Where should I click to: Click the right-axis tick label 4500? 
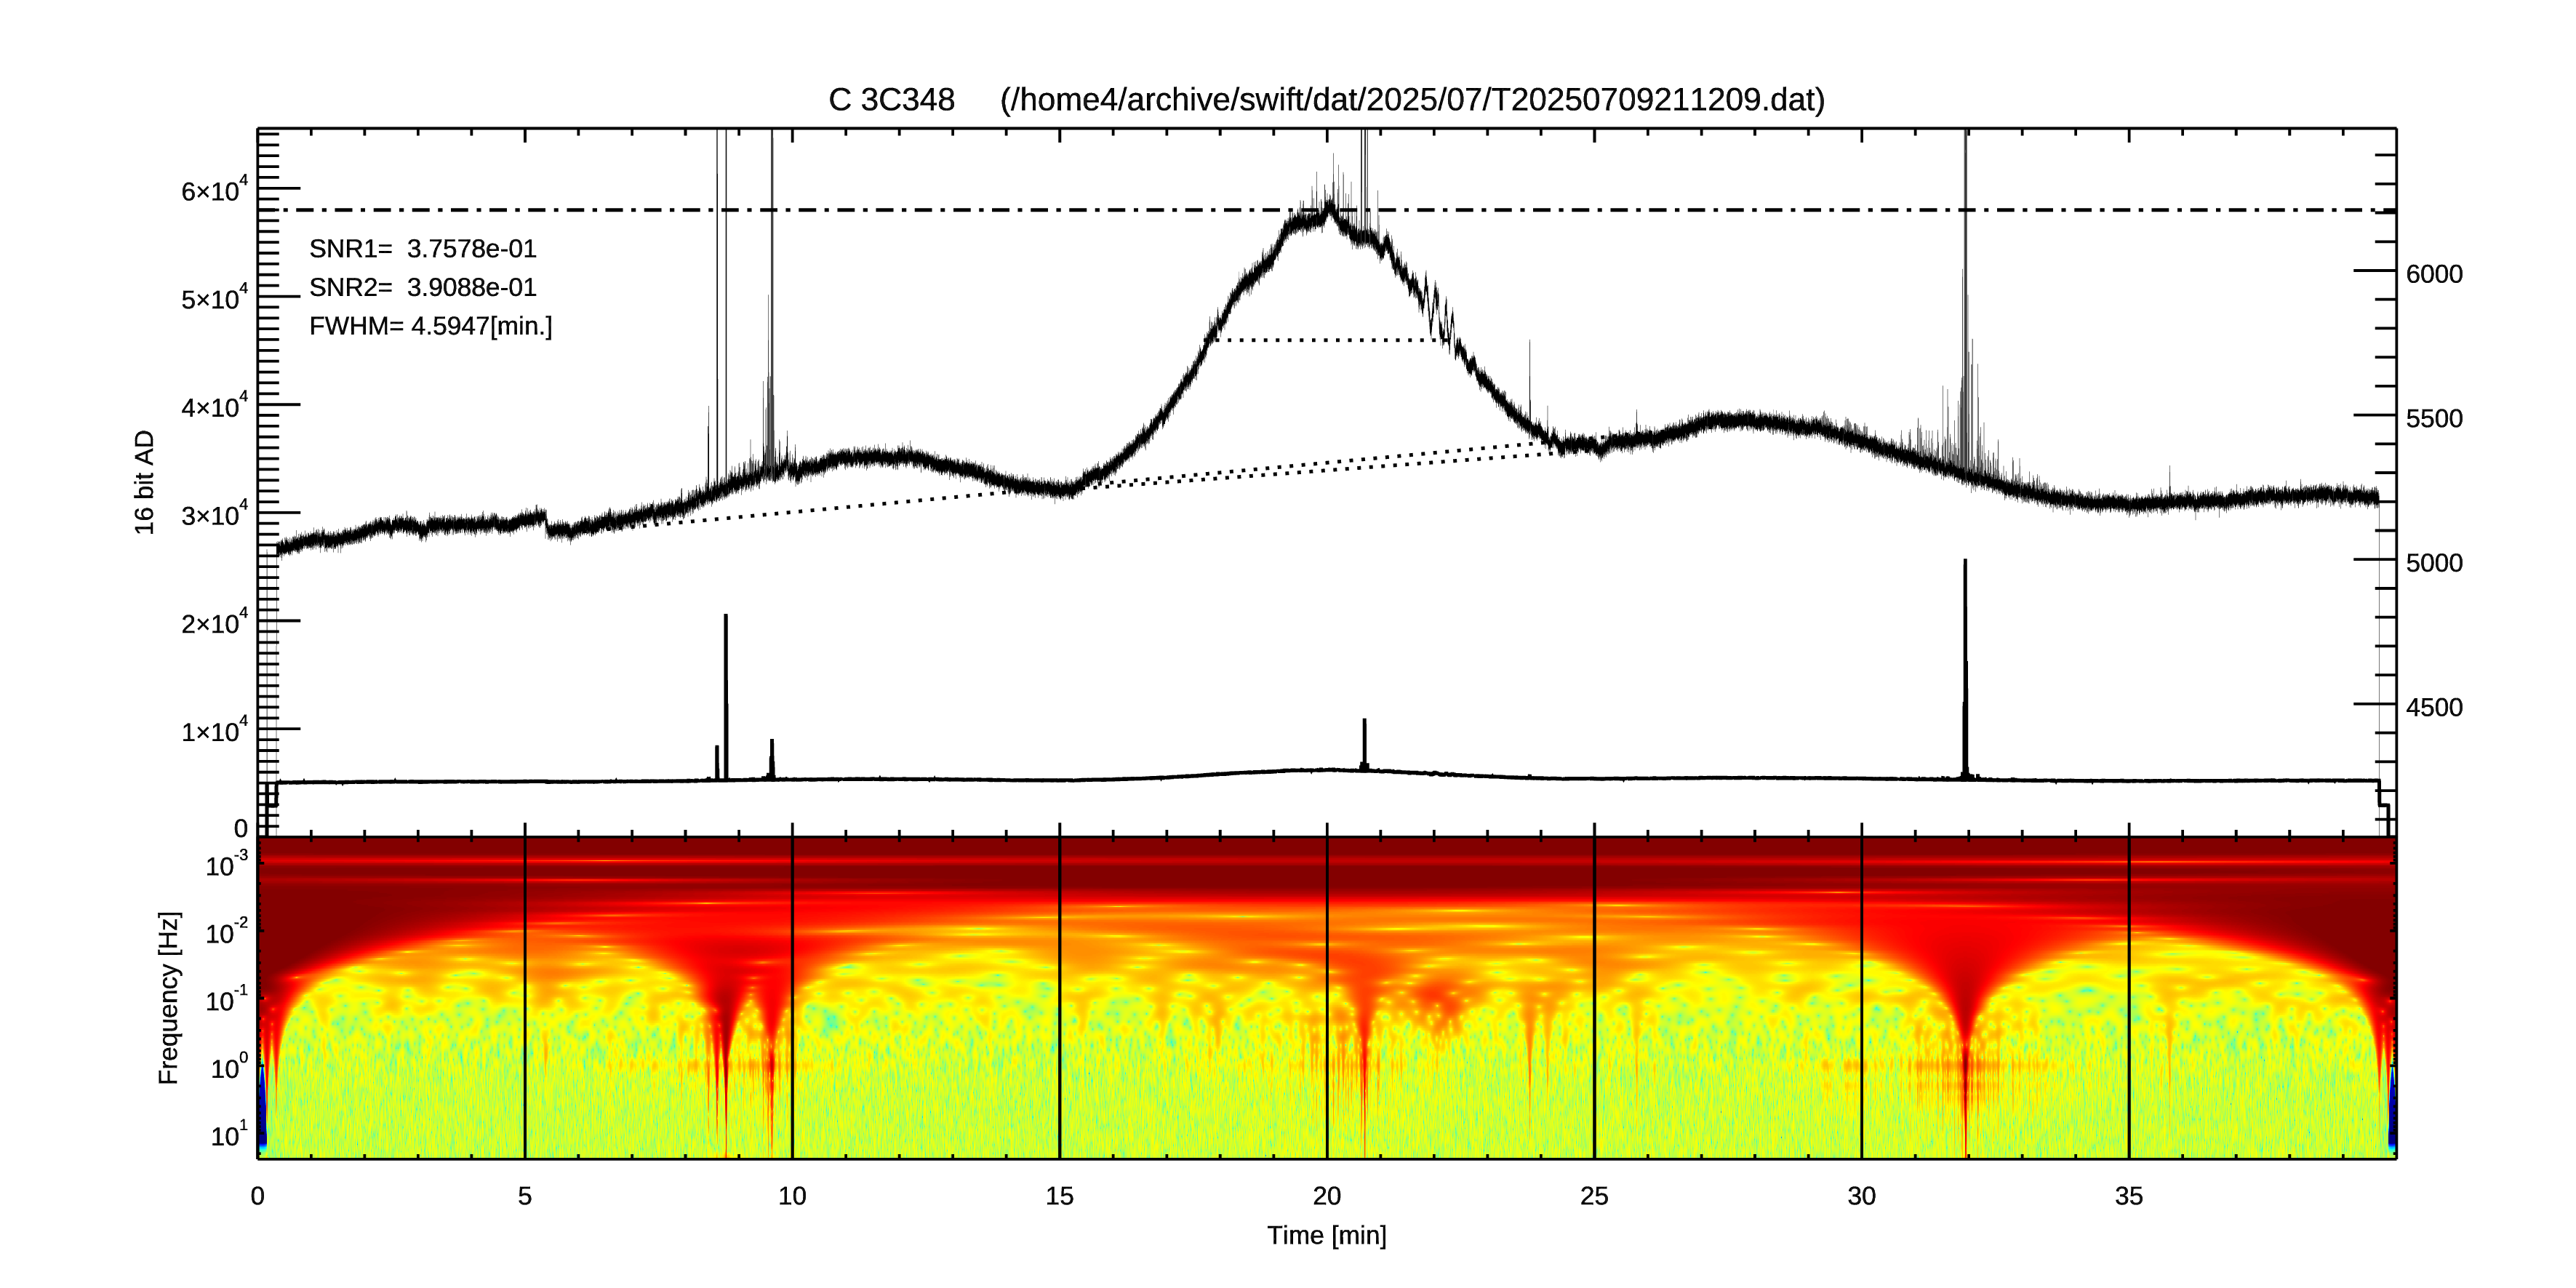[2434, 708]
